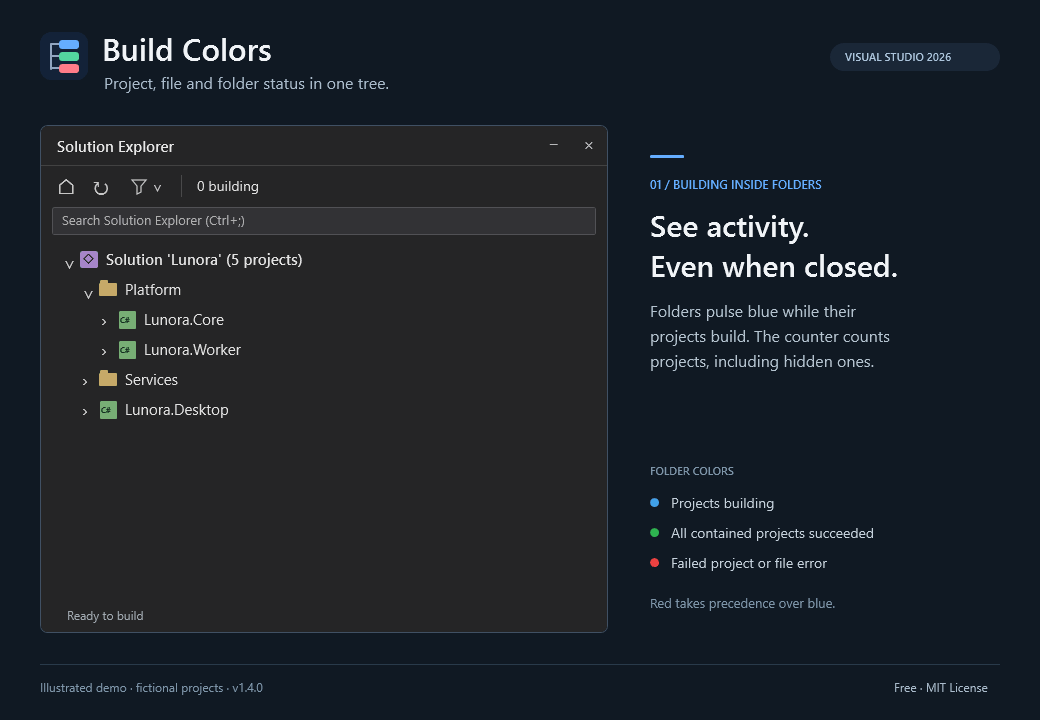The image size is (1040, 720).
Task: Click the 'Build Colors' title
Action: coord(187,50)
